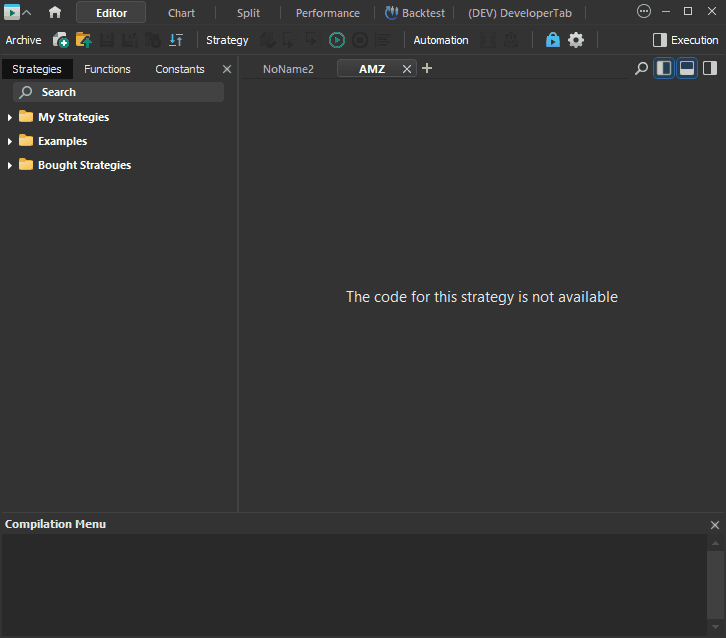
Task: Click the home icon in title bar
Action: (55, 13)
